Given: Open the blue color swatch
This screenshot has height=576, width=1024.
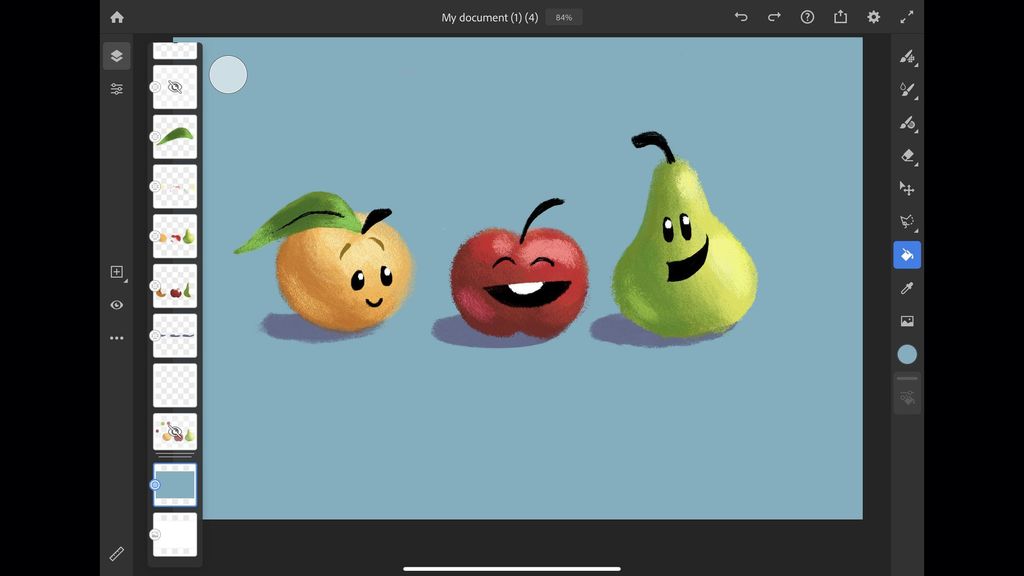Looking at the screenshot, I should (908, 353).
